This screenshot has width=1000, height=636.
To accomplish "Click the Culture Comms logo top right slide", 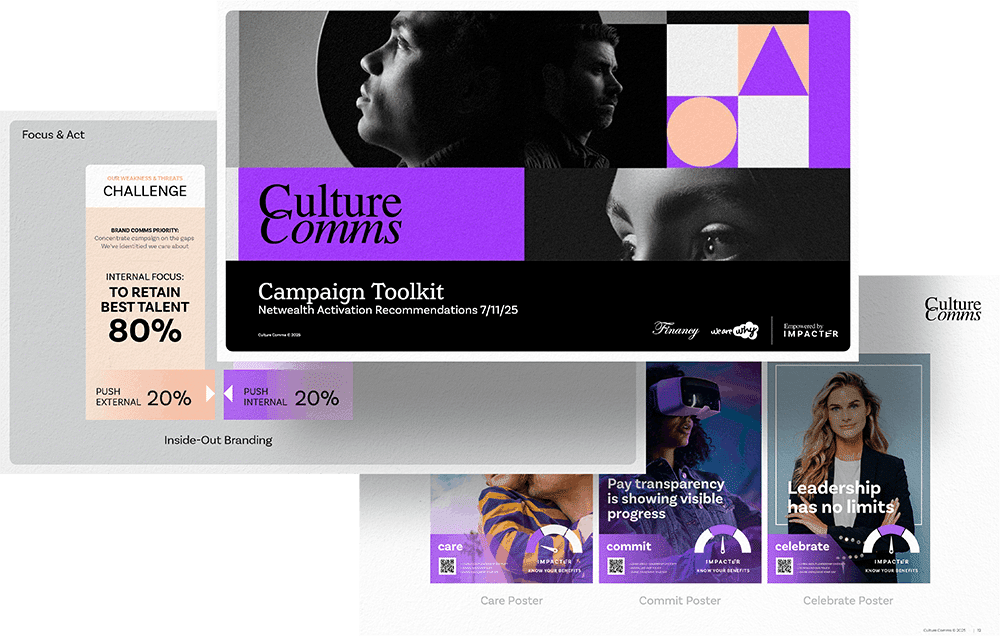I will click(953, 309).
